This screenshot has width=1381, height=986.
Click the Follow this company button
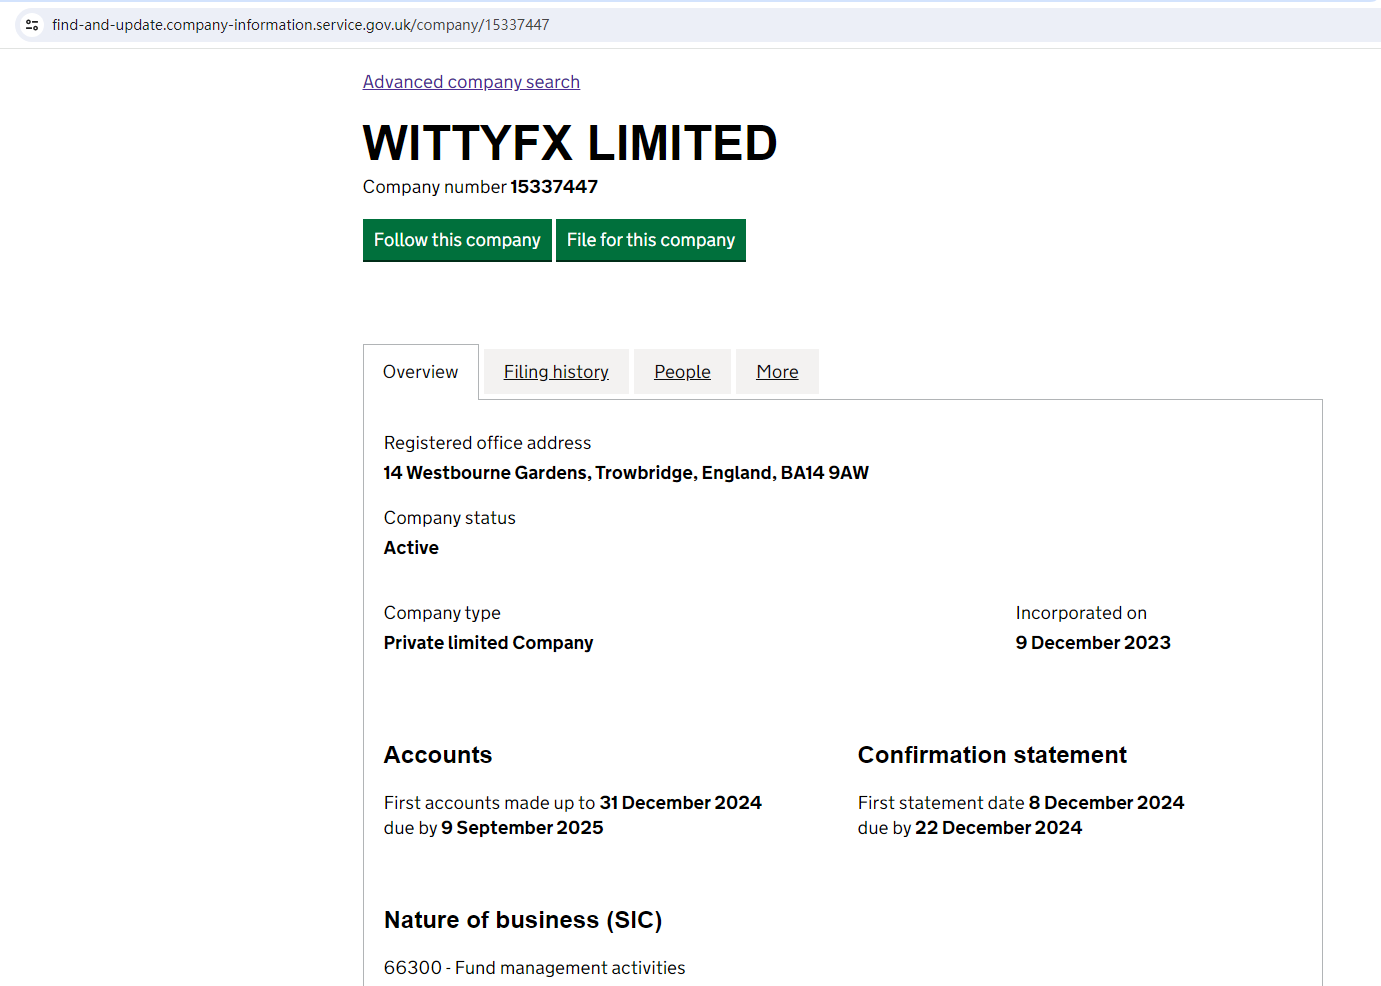pyautogui.click(x=457, y=240)
